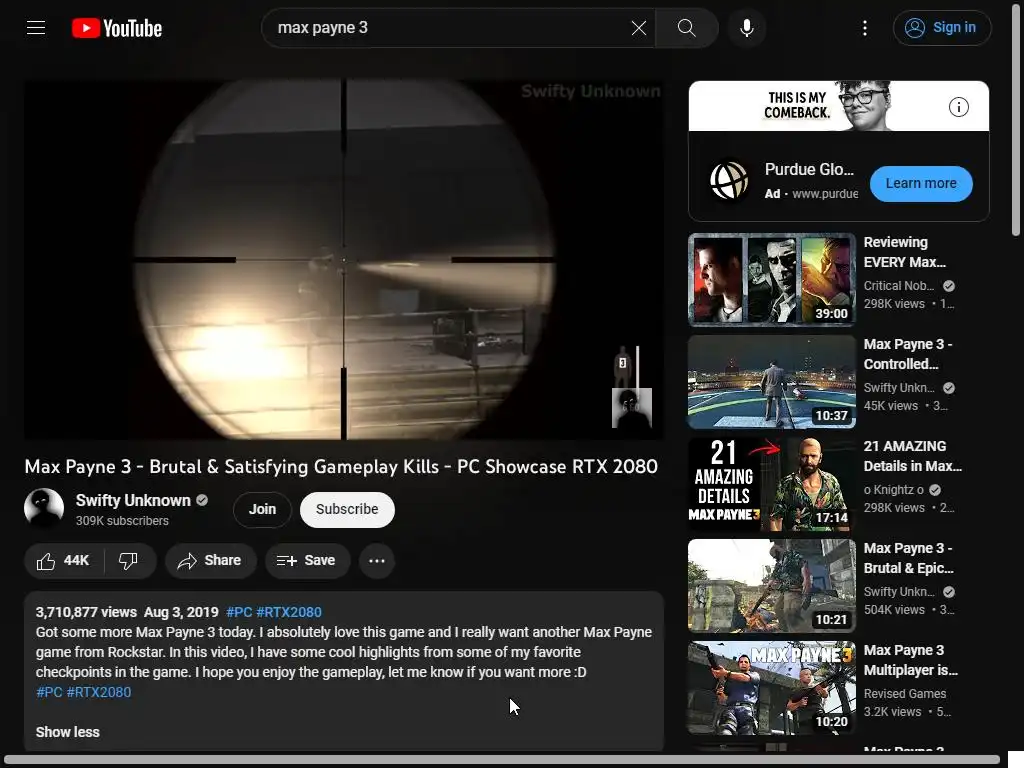
Task: Subscribe to Swifty Unknown
Action: pos(347,509)
